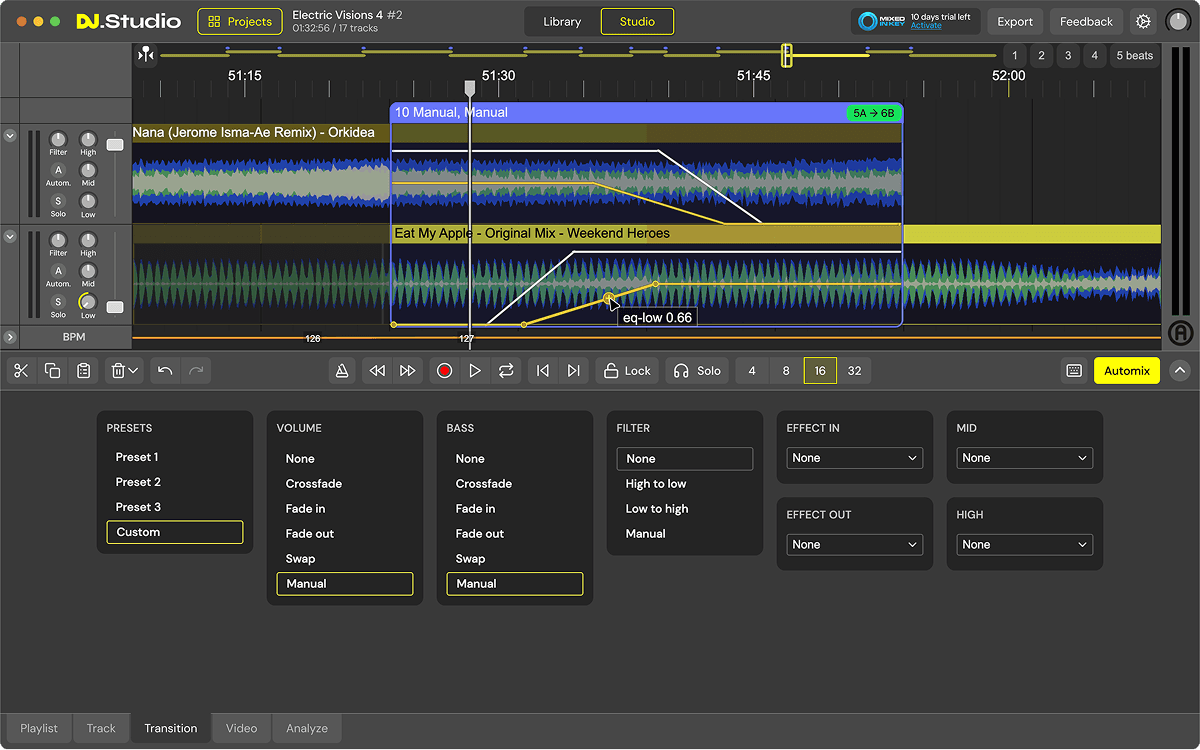The height and width of the screenshot is (750, 1200).
Task: Click the scissors cut icon
Action: pyautogui.click(x=22, y=371)
